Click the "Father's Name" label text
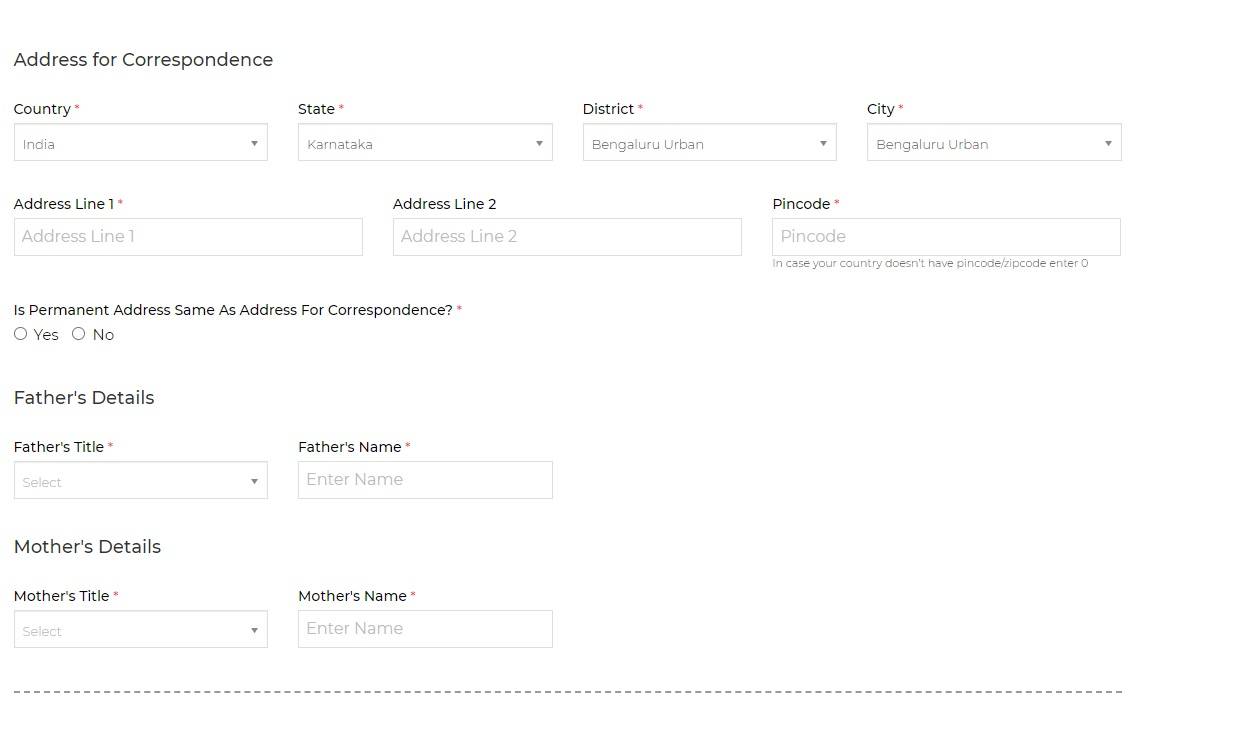Viewport: 1259px width, 736px height. click(349, 447)
